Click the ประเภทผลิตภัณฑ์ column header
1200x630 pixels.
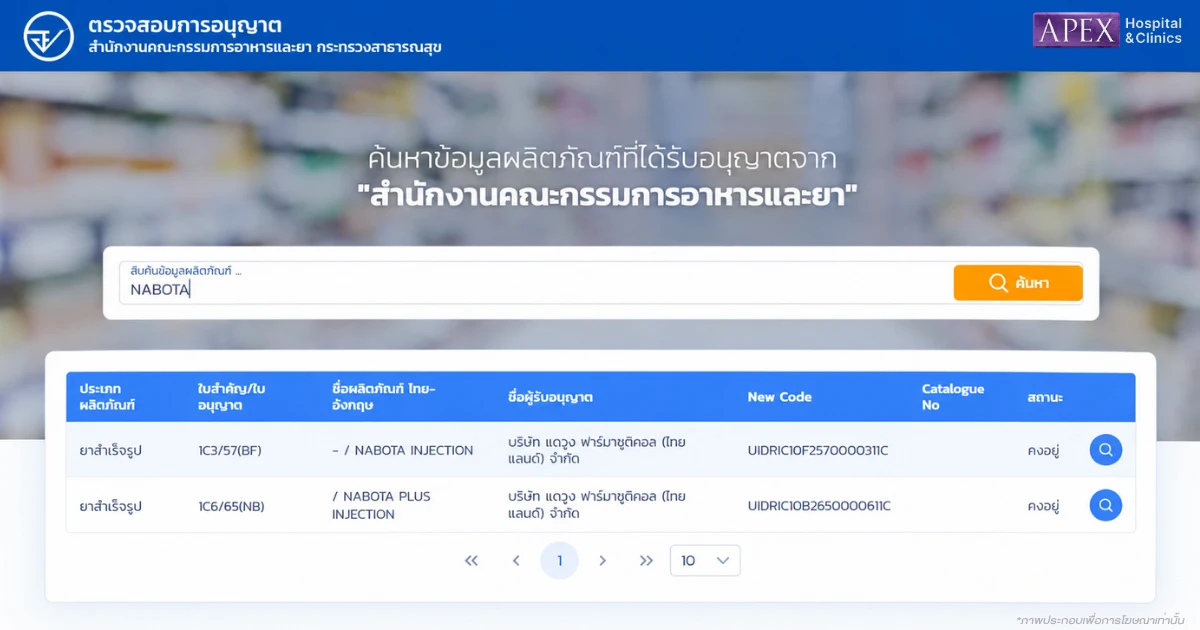108,397
